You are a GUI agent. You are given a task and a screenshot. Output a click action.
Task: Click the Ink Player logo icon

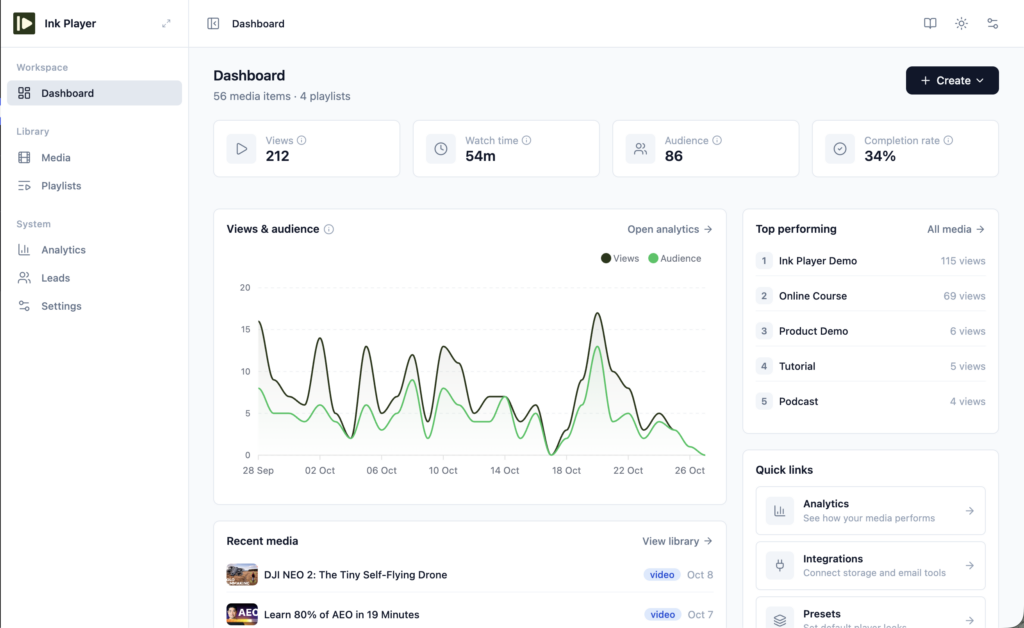tap(24, 24)
